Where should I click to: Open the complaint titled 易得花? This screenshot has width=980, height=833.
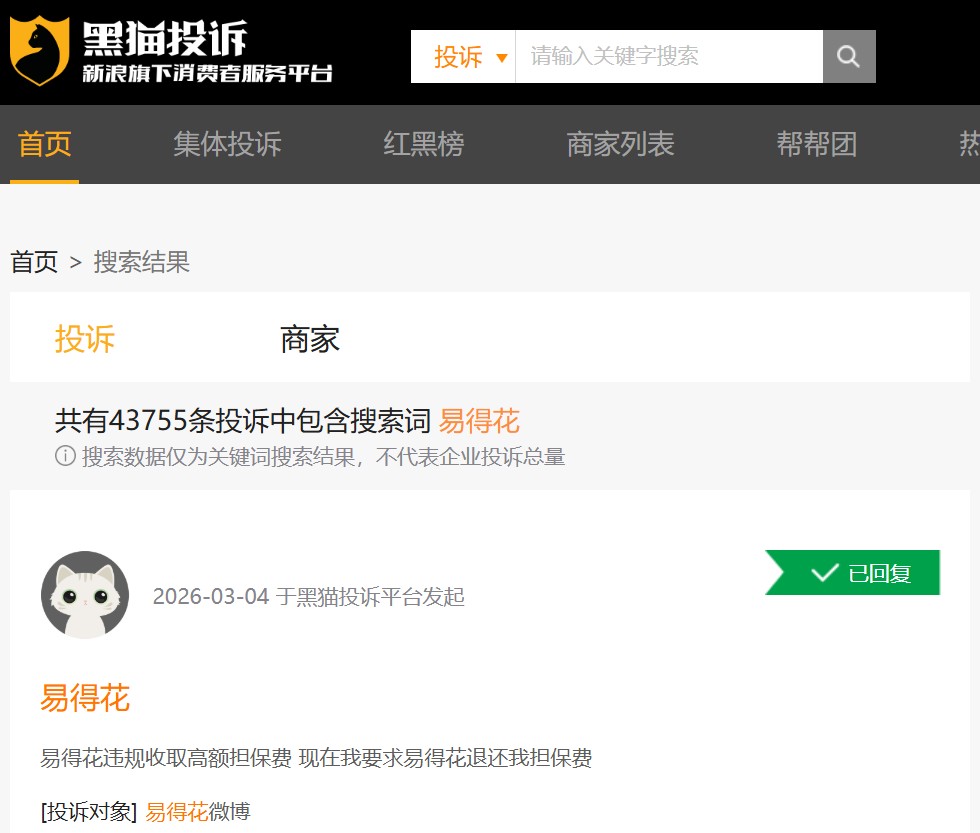pos(85,698)
